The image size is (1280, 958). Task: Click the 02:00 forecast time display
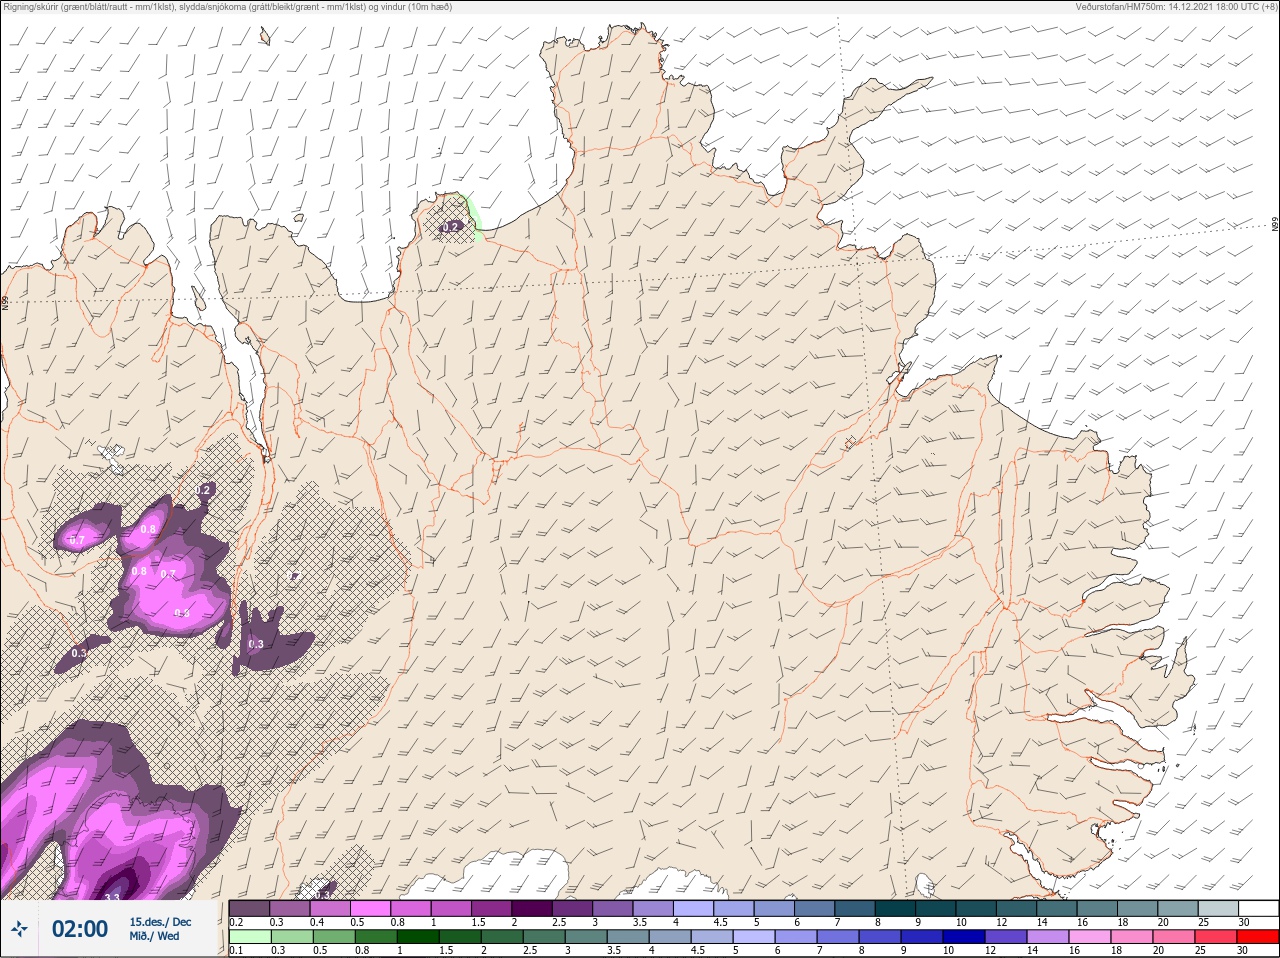tap(80, 929)
